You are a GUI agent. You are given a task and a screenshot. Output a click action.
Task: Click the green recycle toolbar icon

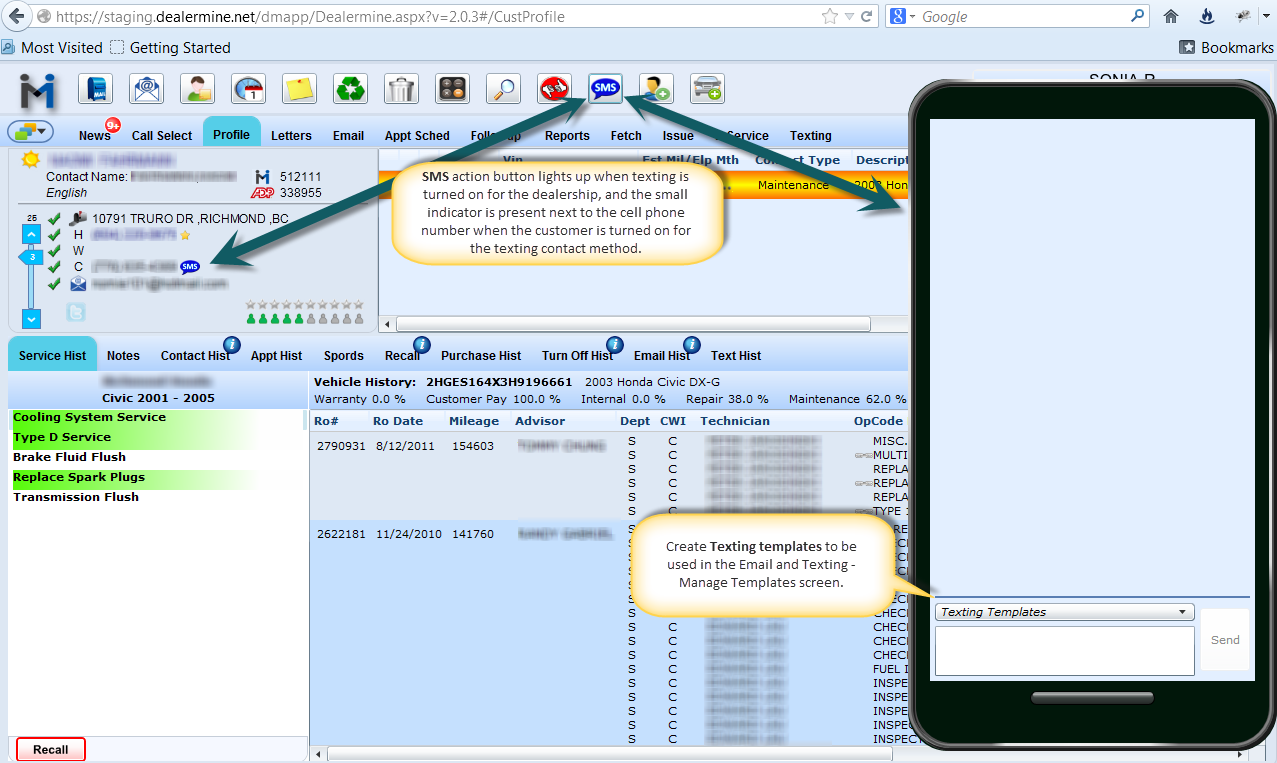tap(351, 89)
